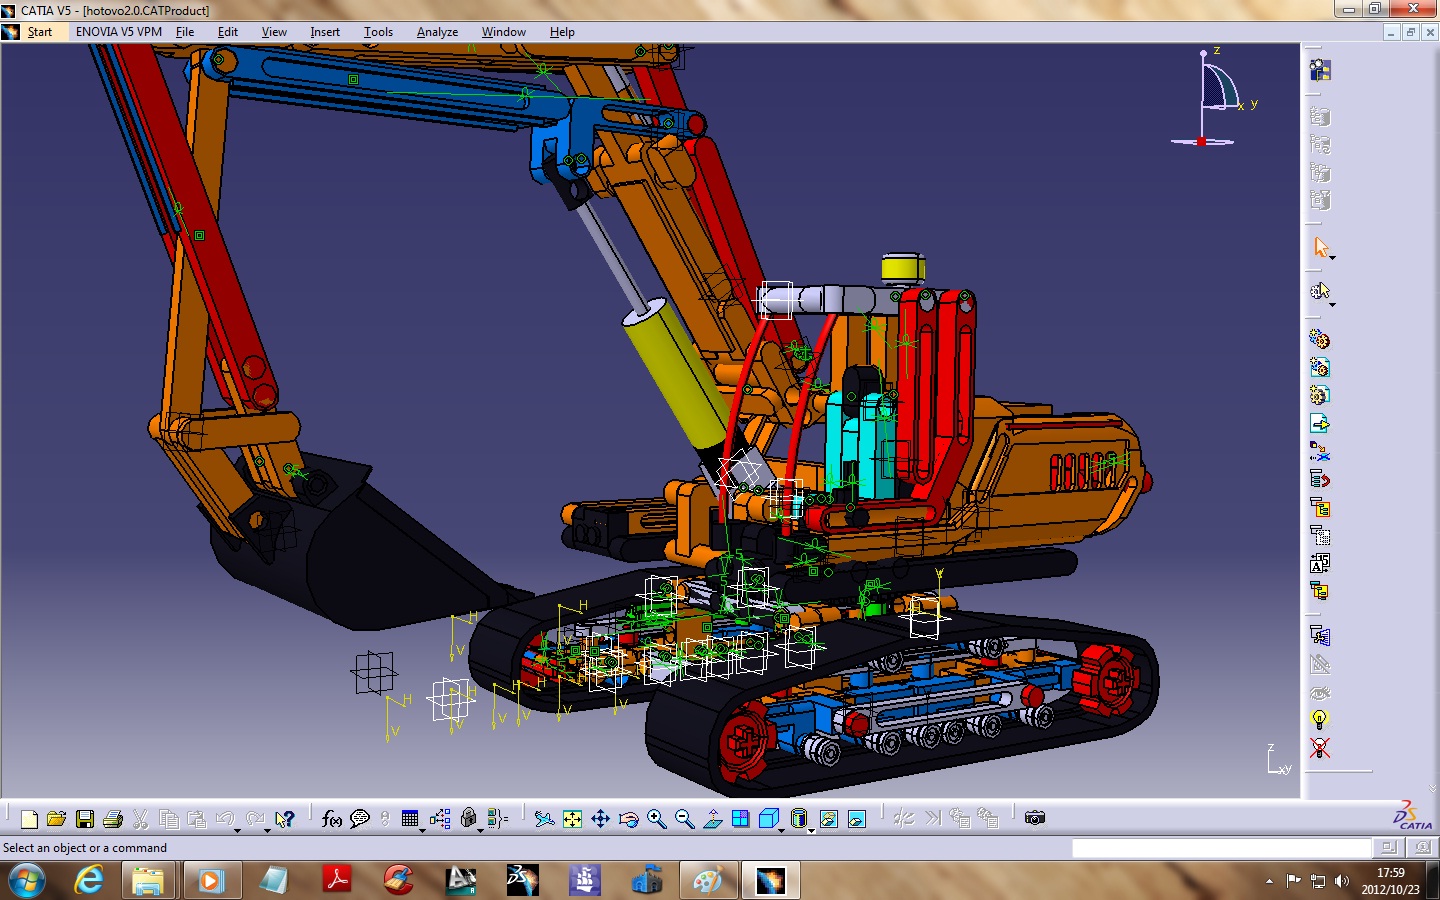This screenshot has height=900, width=1440.
Task: Click the Zoom In magnifier
Action: 656,819
